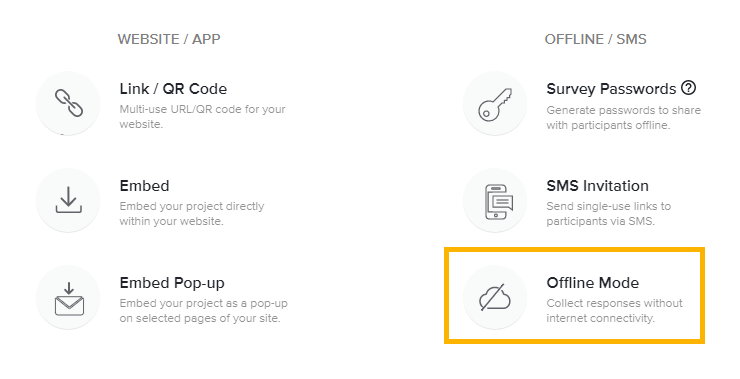This screenshot has width=740, height=379.
Task: Click the Multi-use URL/QR code description text
Action: point(202,117)
